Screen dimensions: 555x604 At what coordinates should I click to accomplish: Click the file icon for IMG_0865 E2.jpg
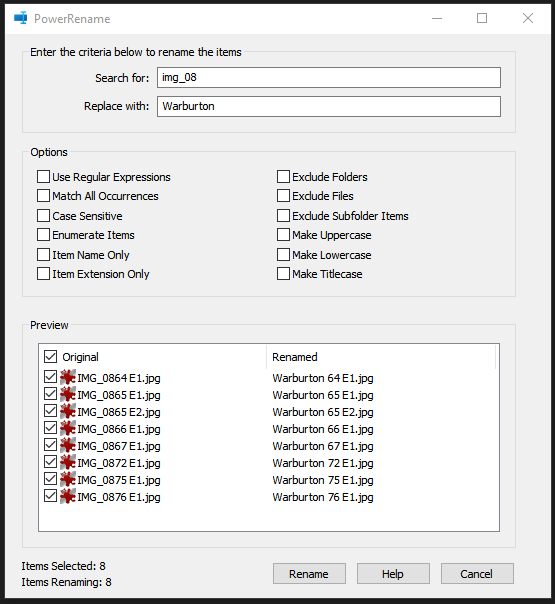pyautogui.click(x=68, y=411)
